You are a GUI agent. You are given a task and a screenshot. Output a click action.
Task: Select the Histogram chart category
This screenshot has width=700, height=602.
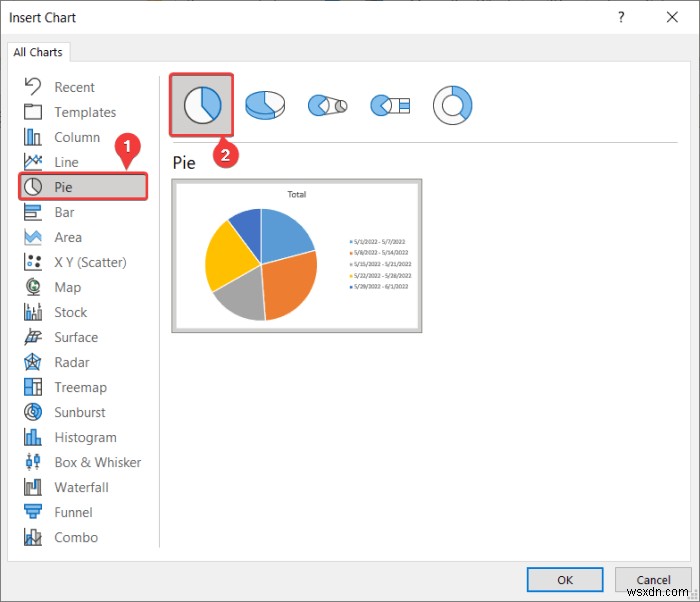pos(85,437)
